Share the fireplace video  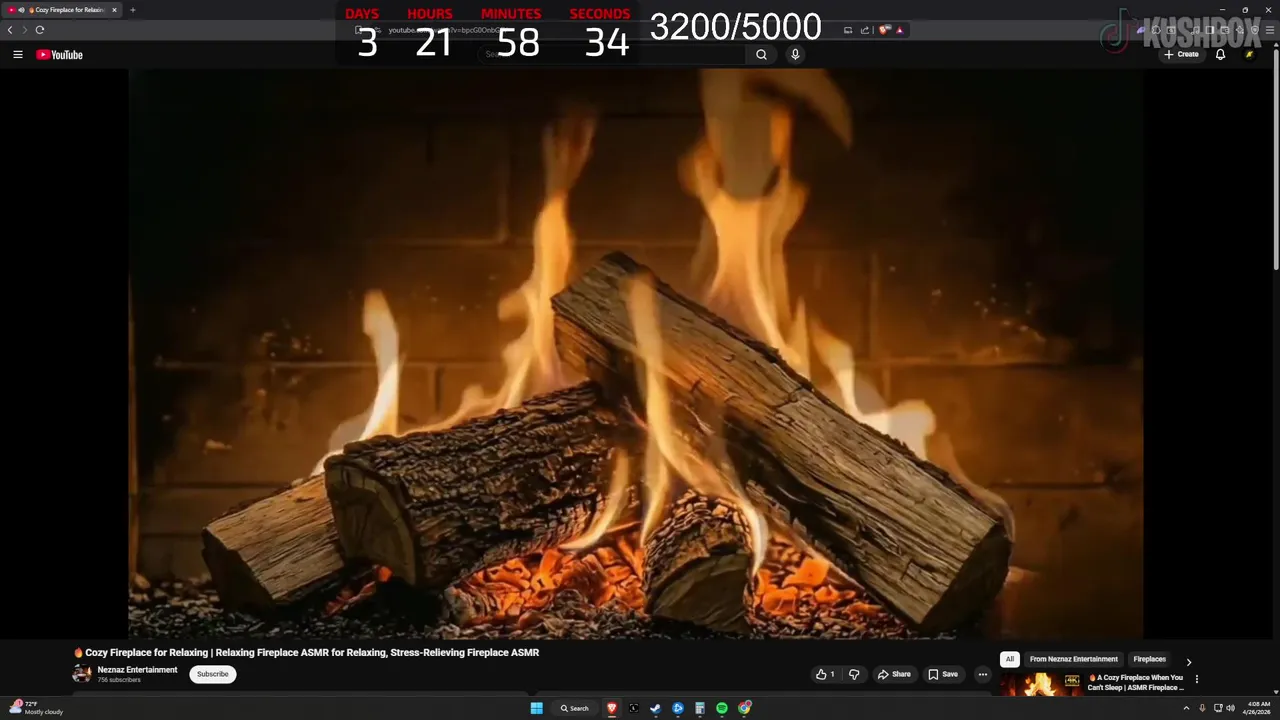(x=894, y=674)
